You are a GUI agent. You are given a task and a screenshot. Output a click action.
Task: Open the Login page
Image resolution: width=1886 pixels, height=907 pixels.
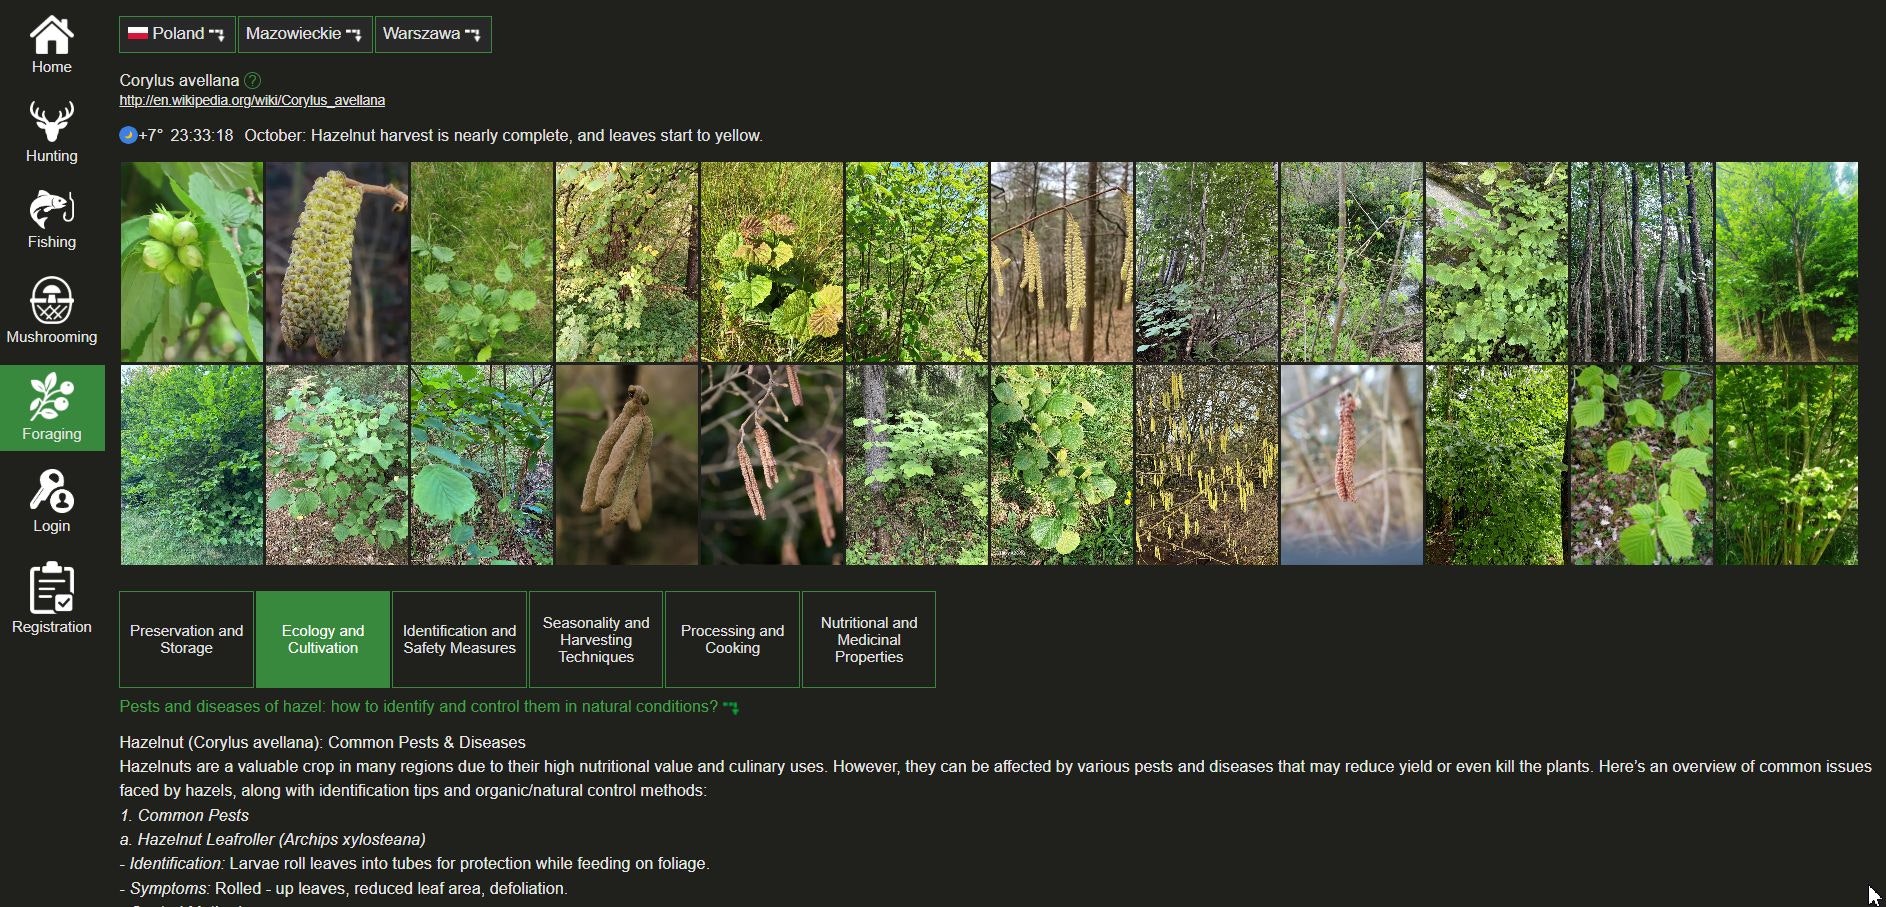click(x=51, y=500)
